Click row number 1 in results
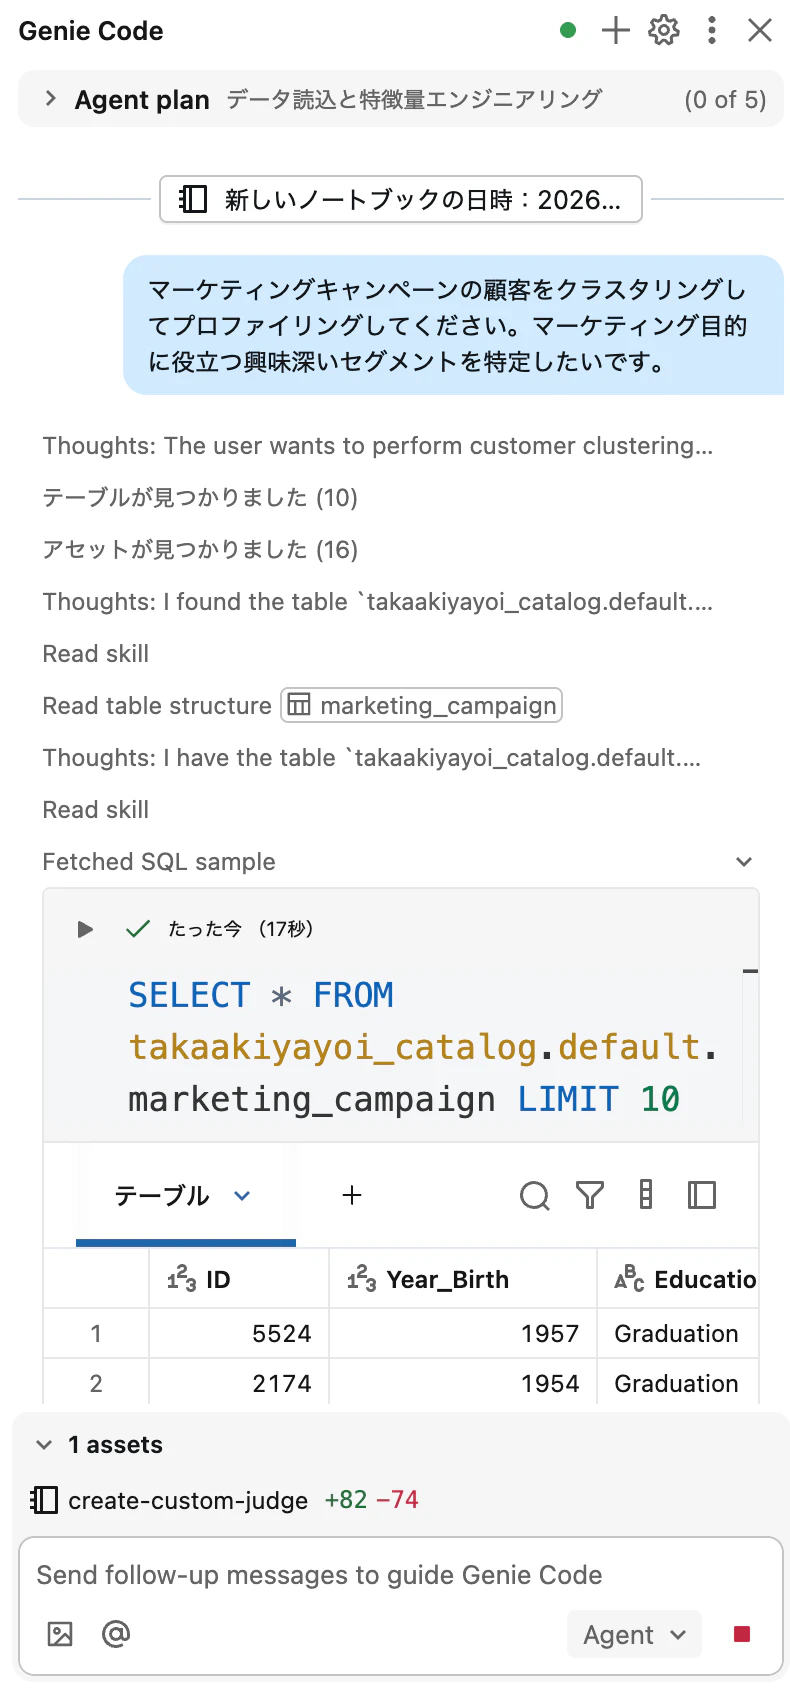Viewport: 790px width, 1690px height. [x=96, y=1333]
